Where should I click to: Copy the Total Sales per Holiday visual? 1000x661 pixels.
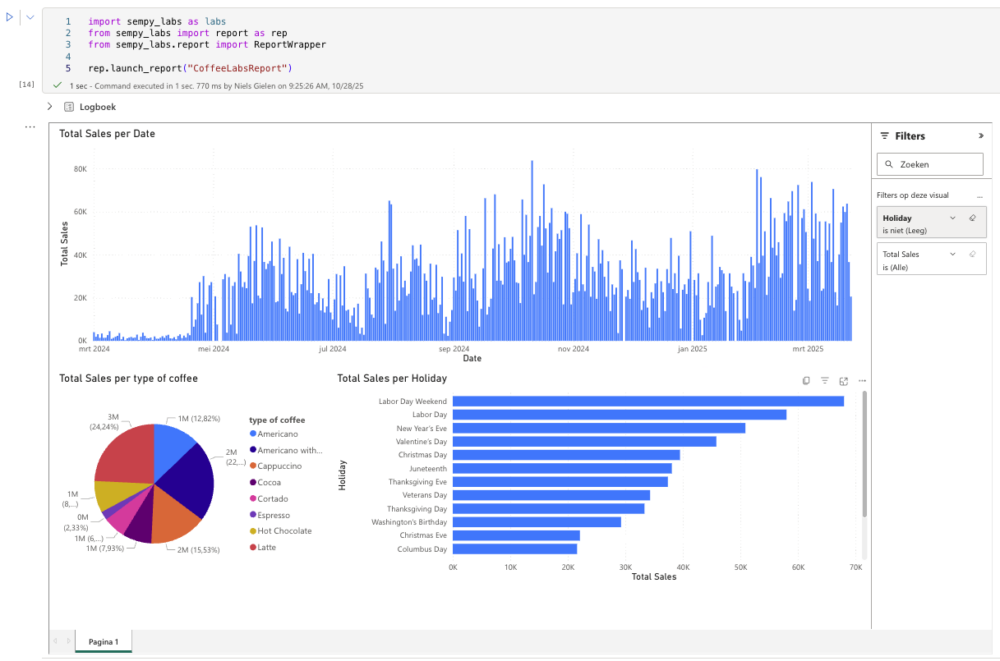(x=806, y=381)
